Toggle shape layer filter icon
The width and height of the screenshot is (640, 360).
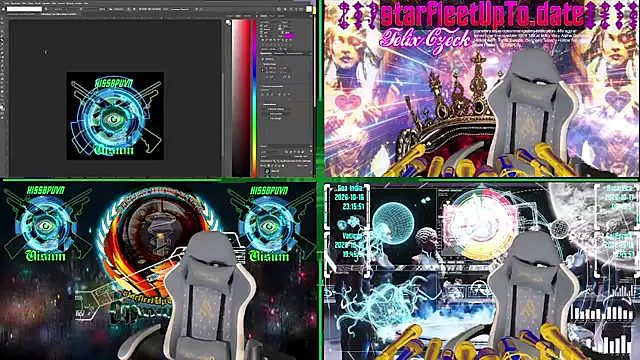(x=298, y=152)
